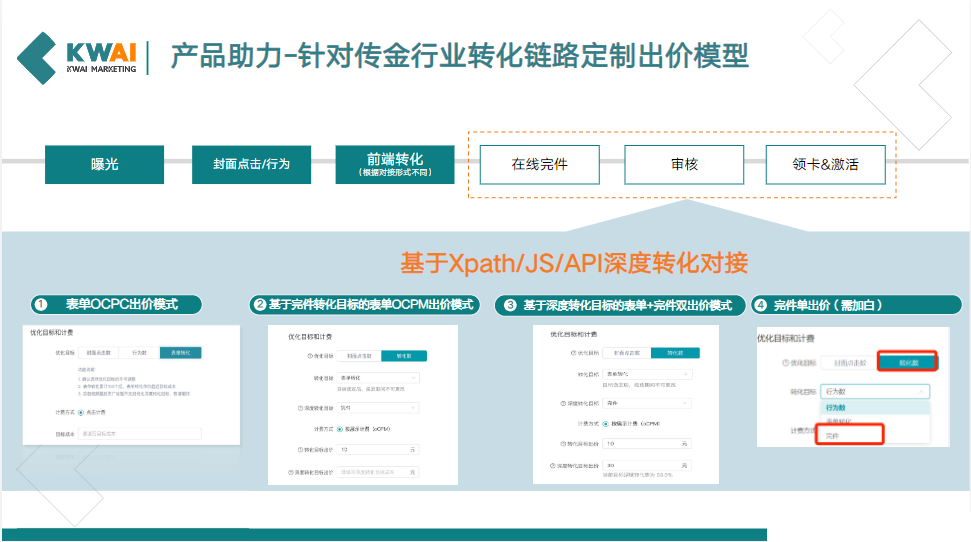Viewport: 971px width, 542px height.
Task: Select the oCPM billing radio in panel 3
Action: click(606, 423)
